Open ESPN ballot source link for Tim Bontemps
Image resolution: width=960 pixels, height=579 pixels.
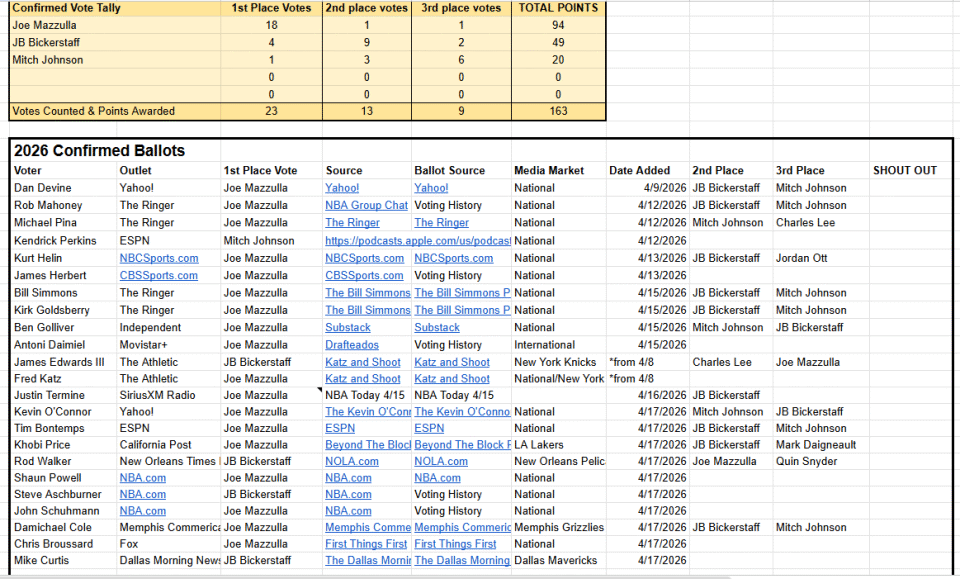pos(429,428)
